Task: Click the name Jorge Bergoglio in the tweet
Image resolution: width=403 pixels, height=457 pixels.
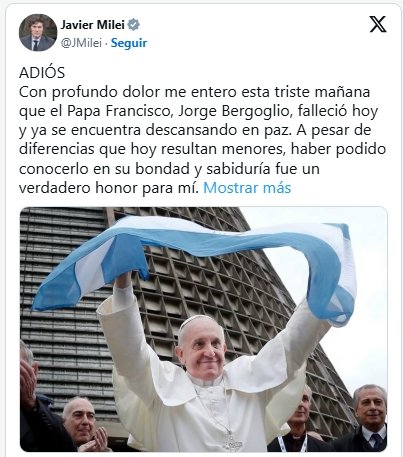Action: pos(234,111)
